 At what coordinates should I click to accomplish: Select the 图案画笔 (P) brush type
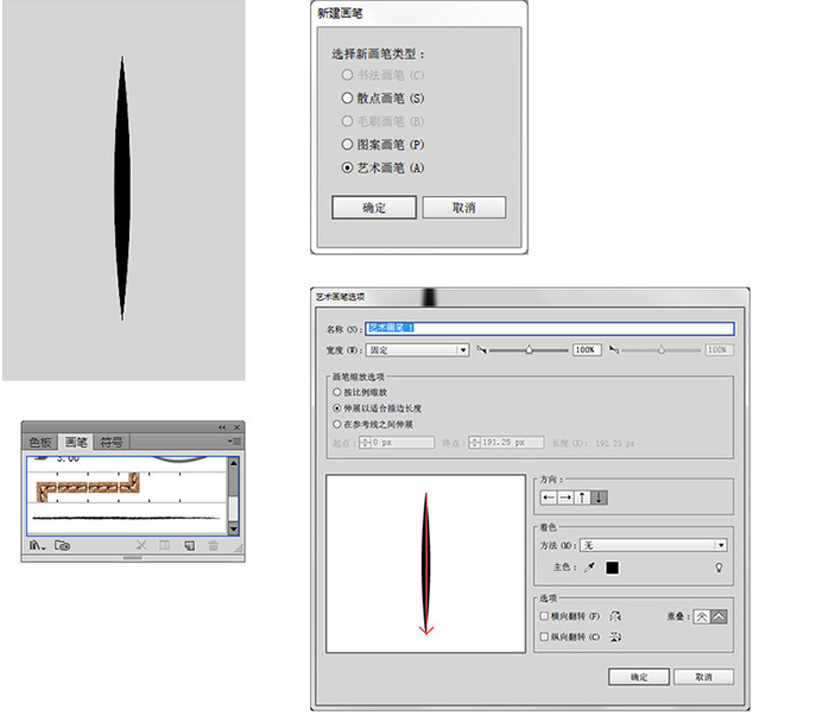(347, 144)
